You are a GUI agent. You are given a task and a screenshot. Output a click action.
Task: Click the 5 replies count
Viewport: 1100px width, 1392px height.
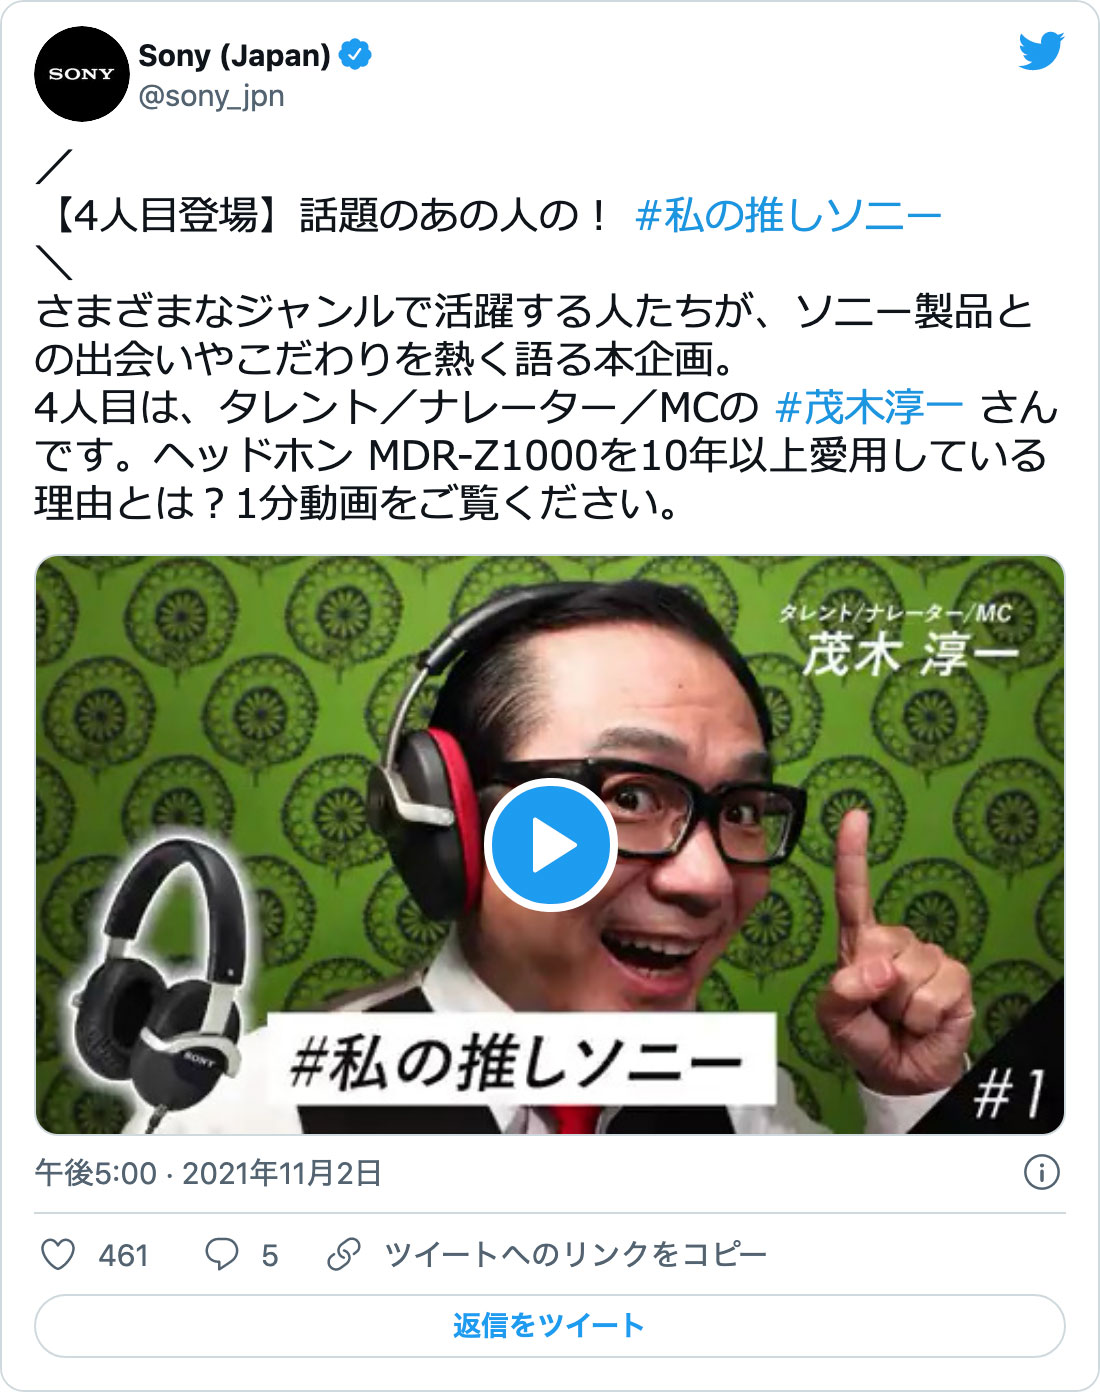click(x=270, y=1255)
